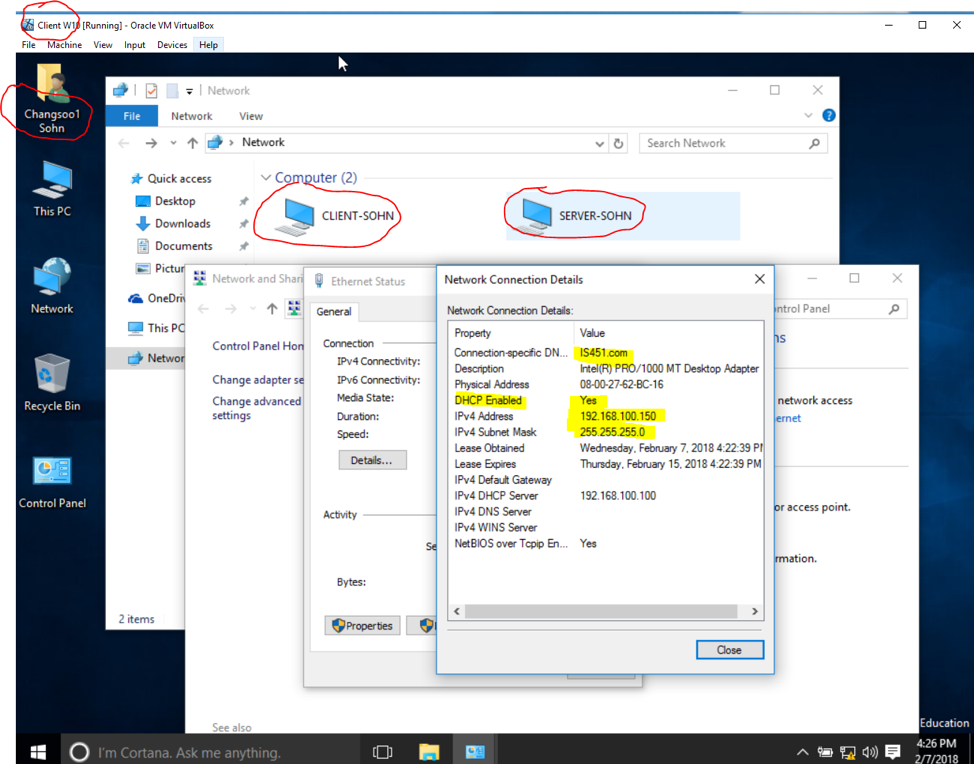Open the File tab in Network explorer
Image resolution: width=974 pixels, height=764 pixels.
coord(132,116)
